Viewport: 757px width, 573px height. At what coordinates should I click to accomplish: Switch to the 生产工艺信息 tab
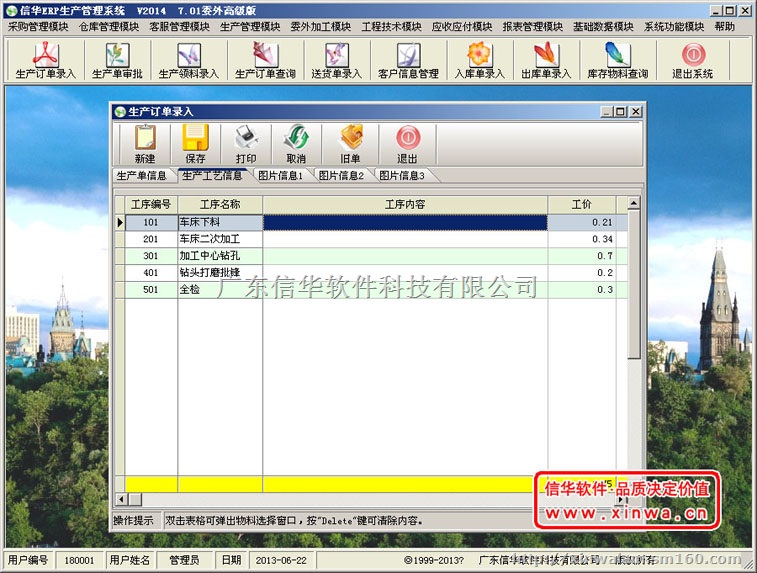212,176
